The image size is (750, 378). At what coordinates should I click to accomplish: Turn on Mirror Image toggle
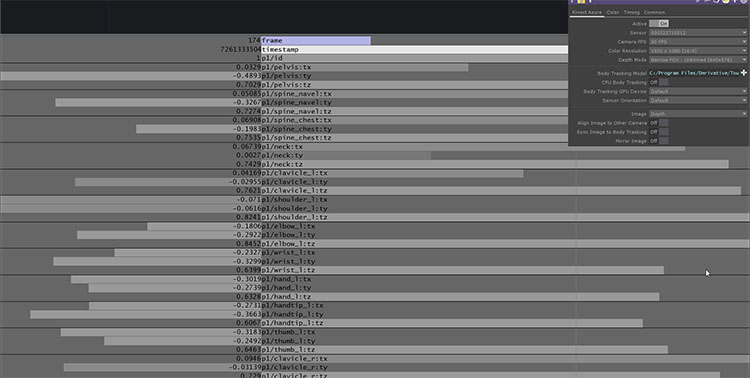pyautogui.click(x=659, y=141)
